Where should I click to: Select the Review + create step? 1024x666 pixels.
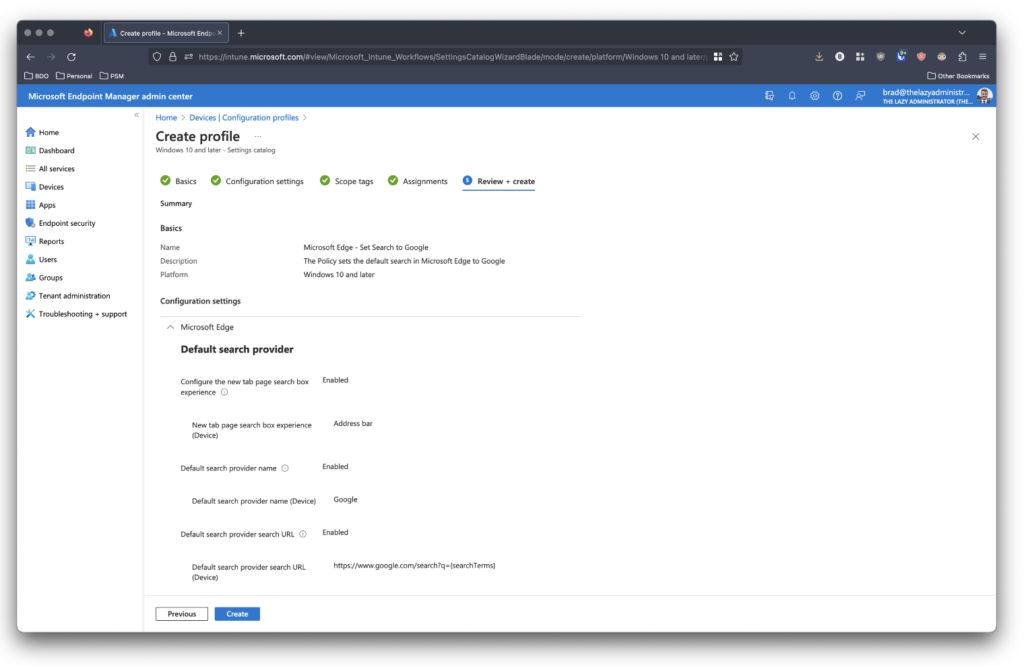pyautogui.click(x=499, y=181)
